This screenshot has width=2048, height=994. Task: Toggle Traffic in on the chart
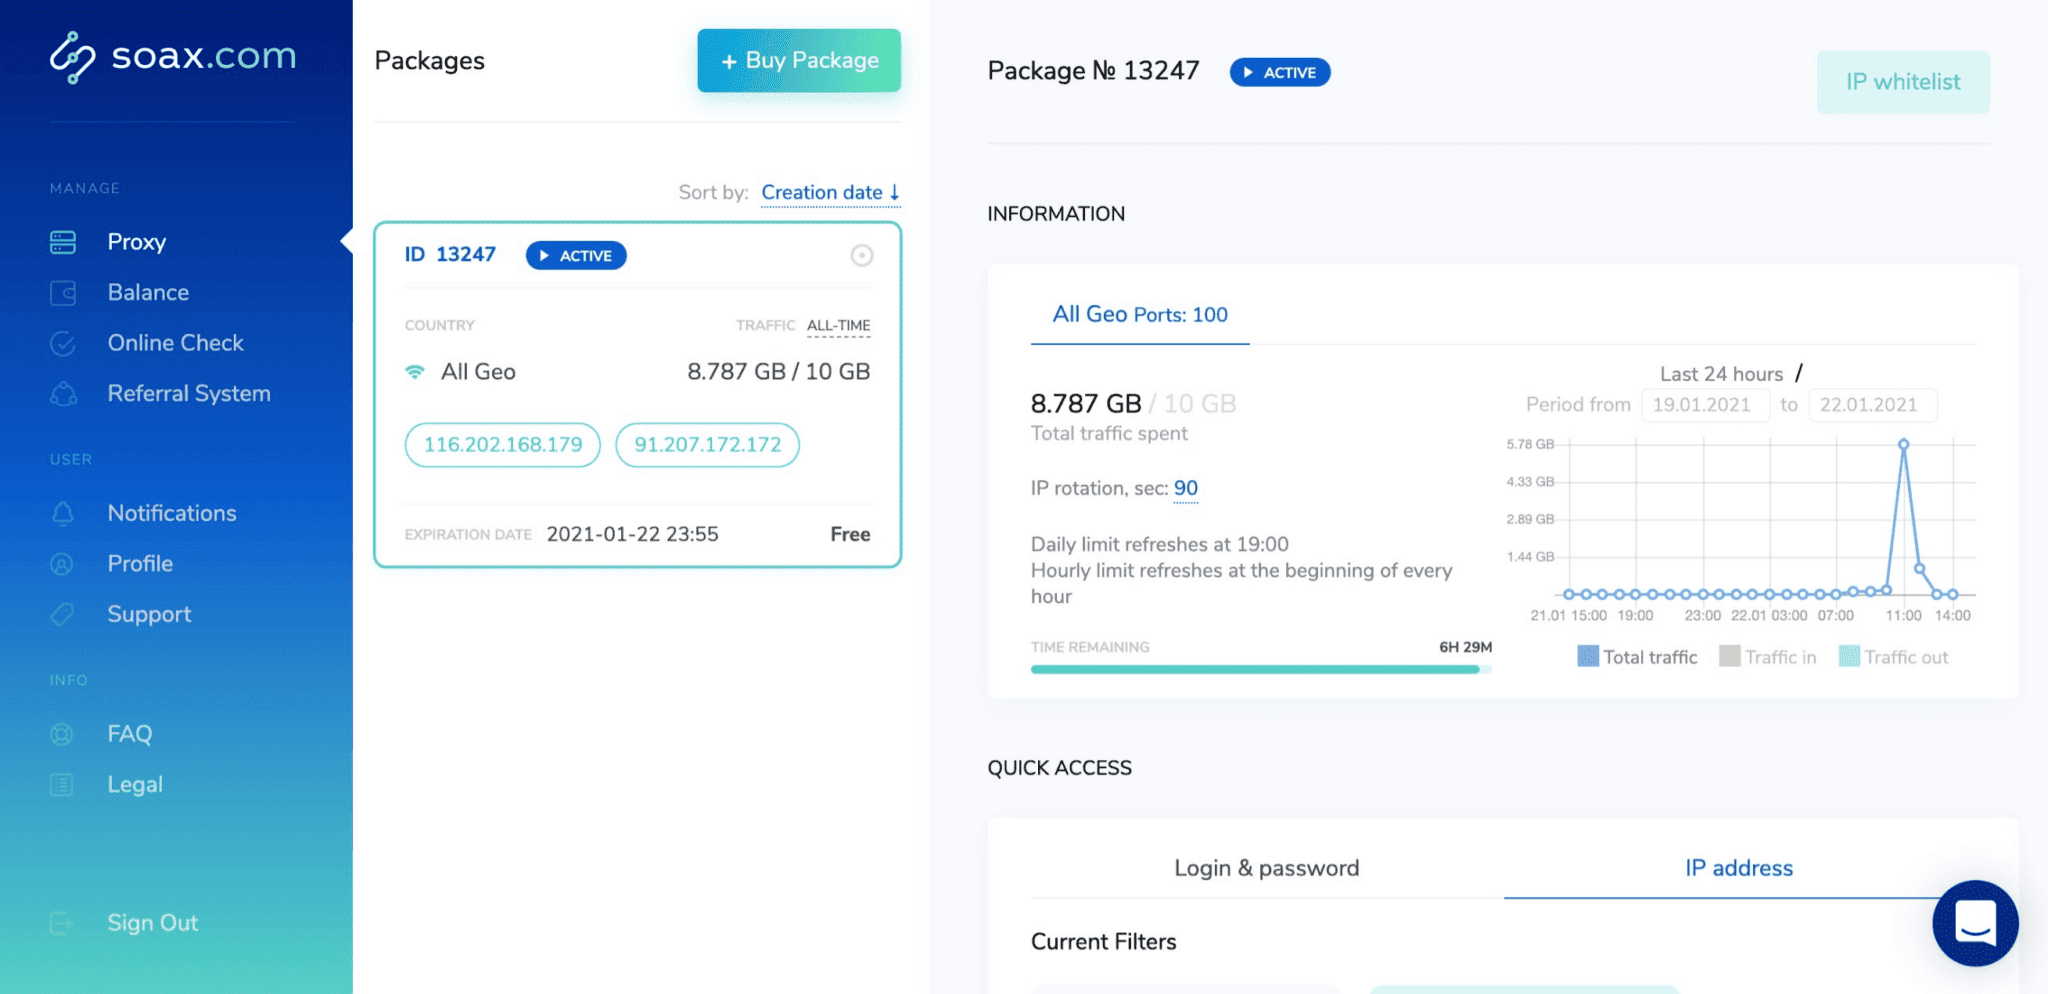coord(1768,656)
